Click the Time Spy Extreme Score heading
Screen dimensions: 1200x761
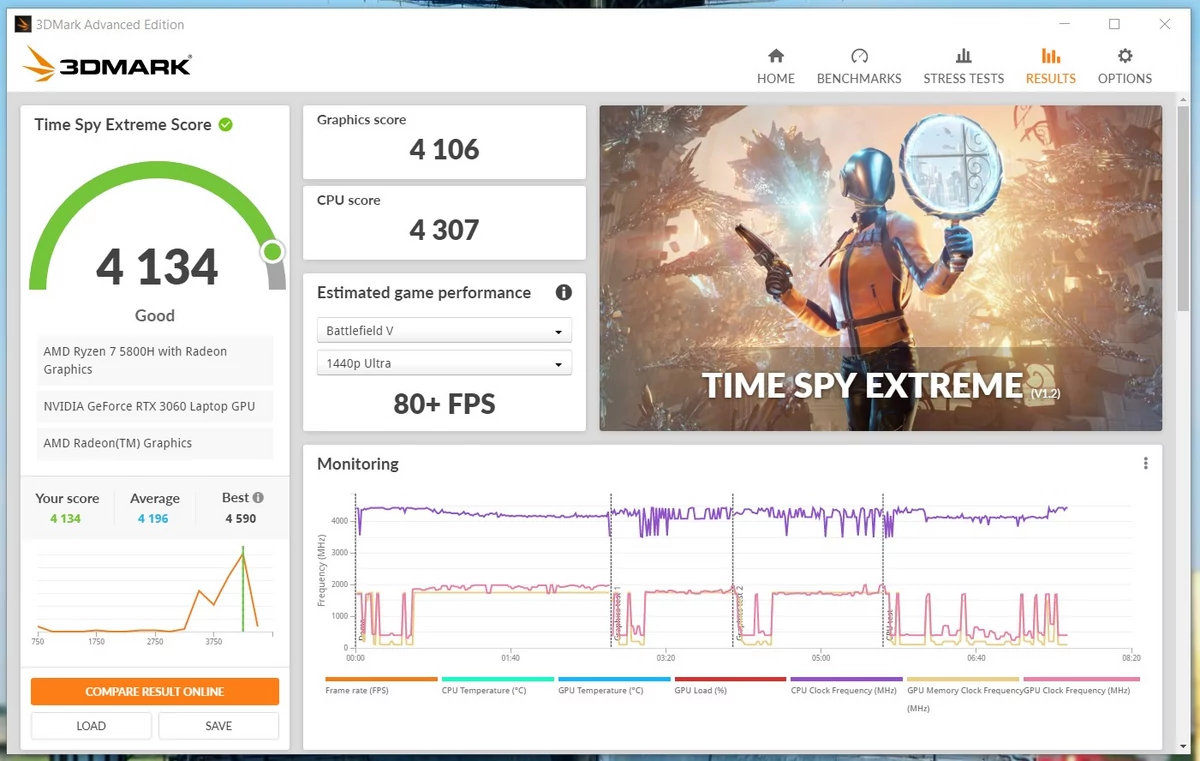click(123, 124)
